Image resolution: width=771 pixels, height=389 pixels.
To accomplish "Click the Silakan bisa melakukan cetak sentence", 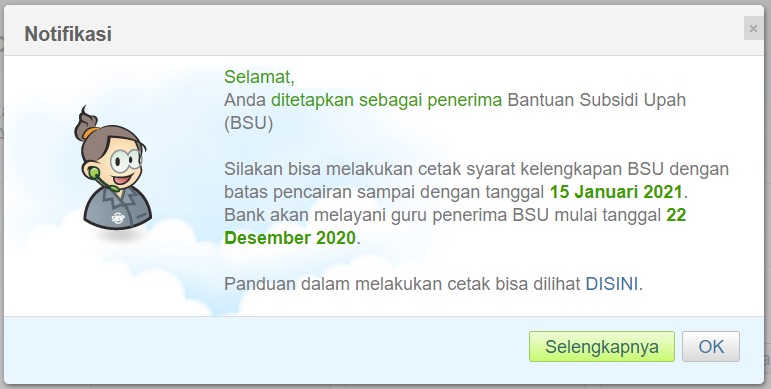I will pyautogui.click(x=476, y=169).
